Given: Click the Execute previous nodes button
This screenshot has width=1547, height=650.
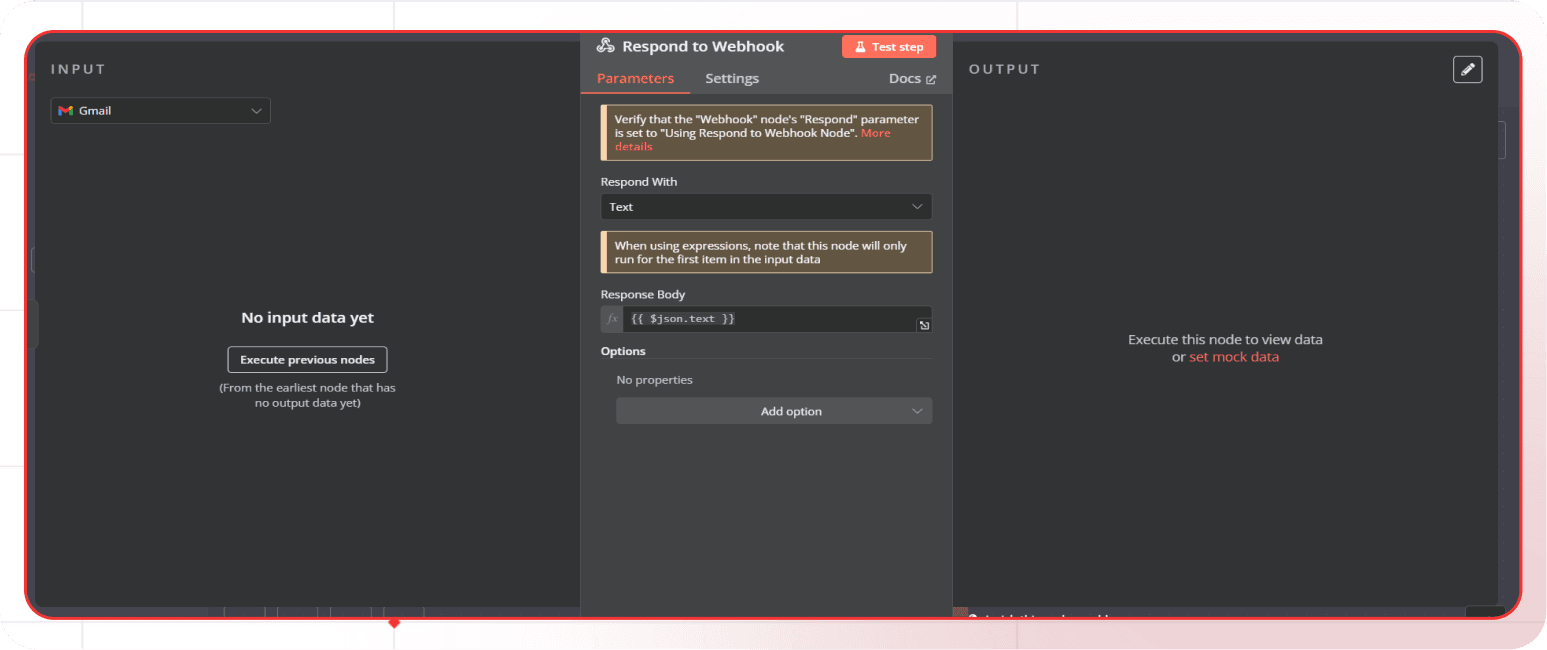Looking at the screenshot, I should (307, 359).
